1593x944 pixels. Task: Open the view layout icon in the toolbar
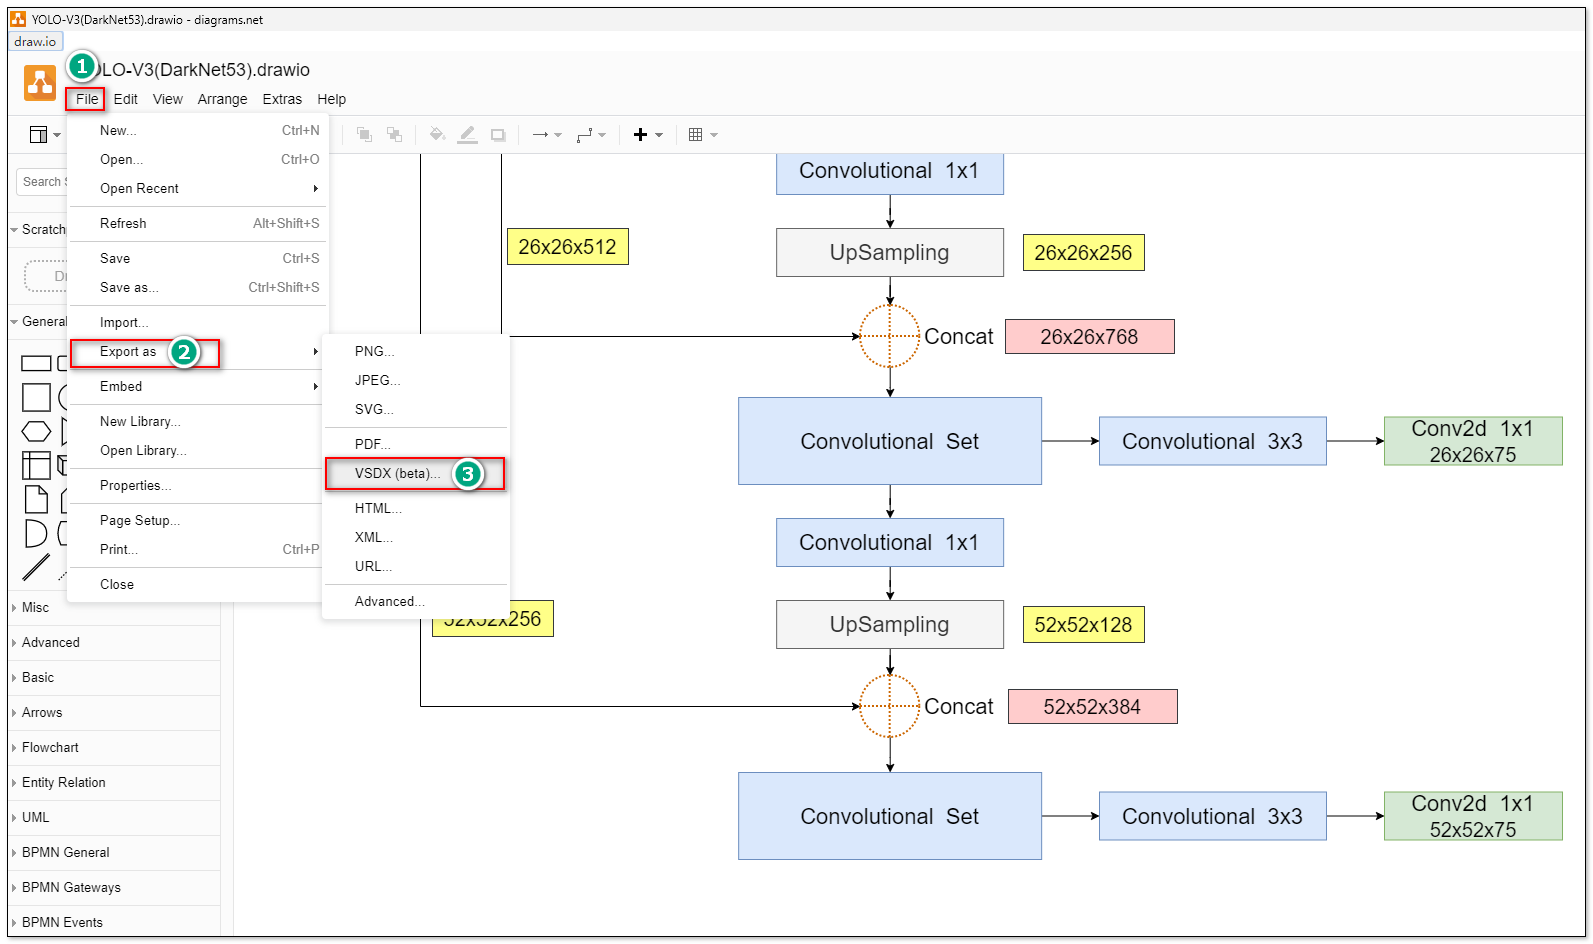pyautogui.click(x=44, y=134)
